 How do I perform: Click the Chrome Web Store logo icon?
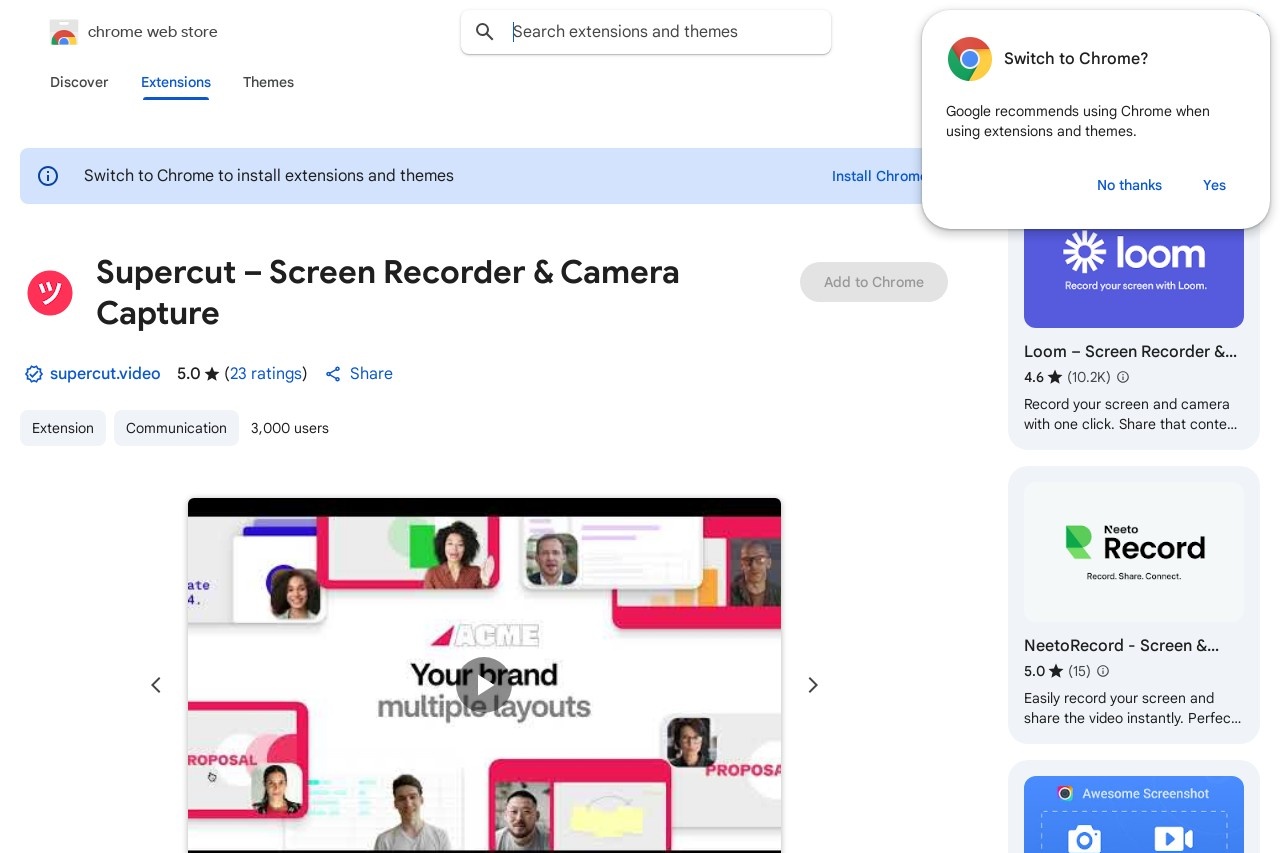click(x=63, y=32)
